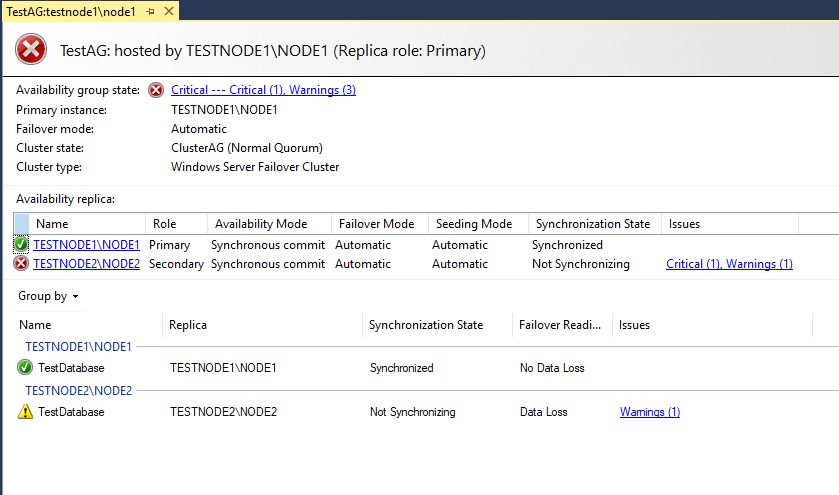Image resolution: width=839 pixels, height=495 pixels.
Task: Pin the TestAG tab with the pin icon
Action: point(150,11)
